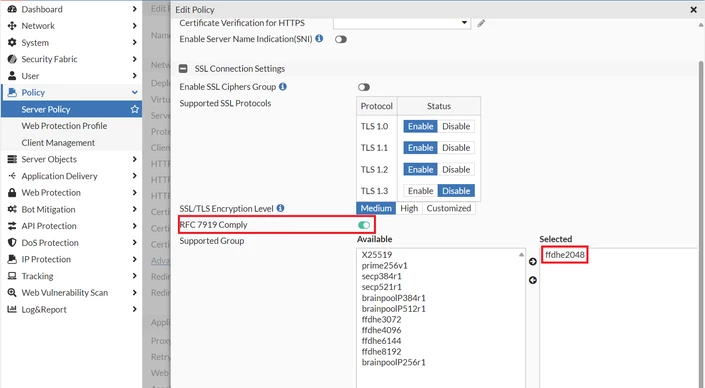Click the System gear icon
This screenshot has width=705, height=388.
(12, 42)
